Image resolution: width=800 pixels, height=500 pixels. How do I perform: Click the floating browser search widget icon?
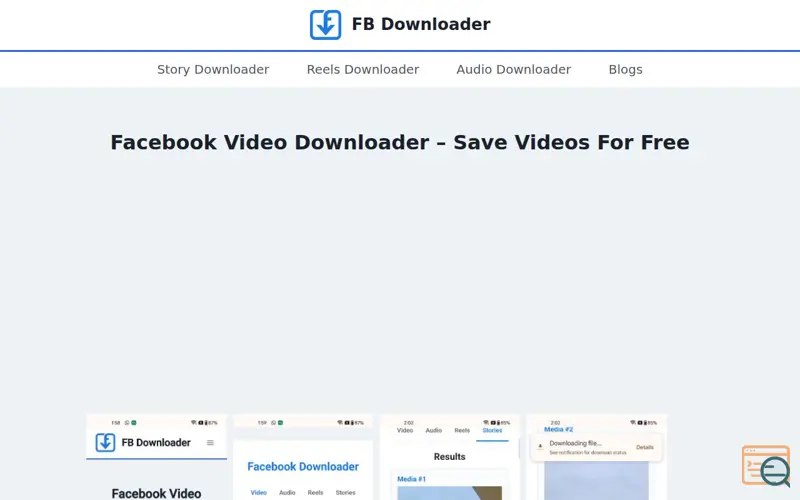pyautogui.click(x=766, y=466)
